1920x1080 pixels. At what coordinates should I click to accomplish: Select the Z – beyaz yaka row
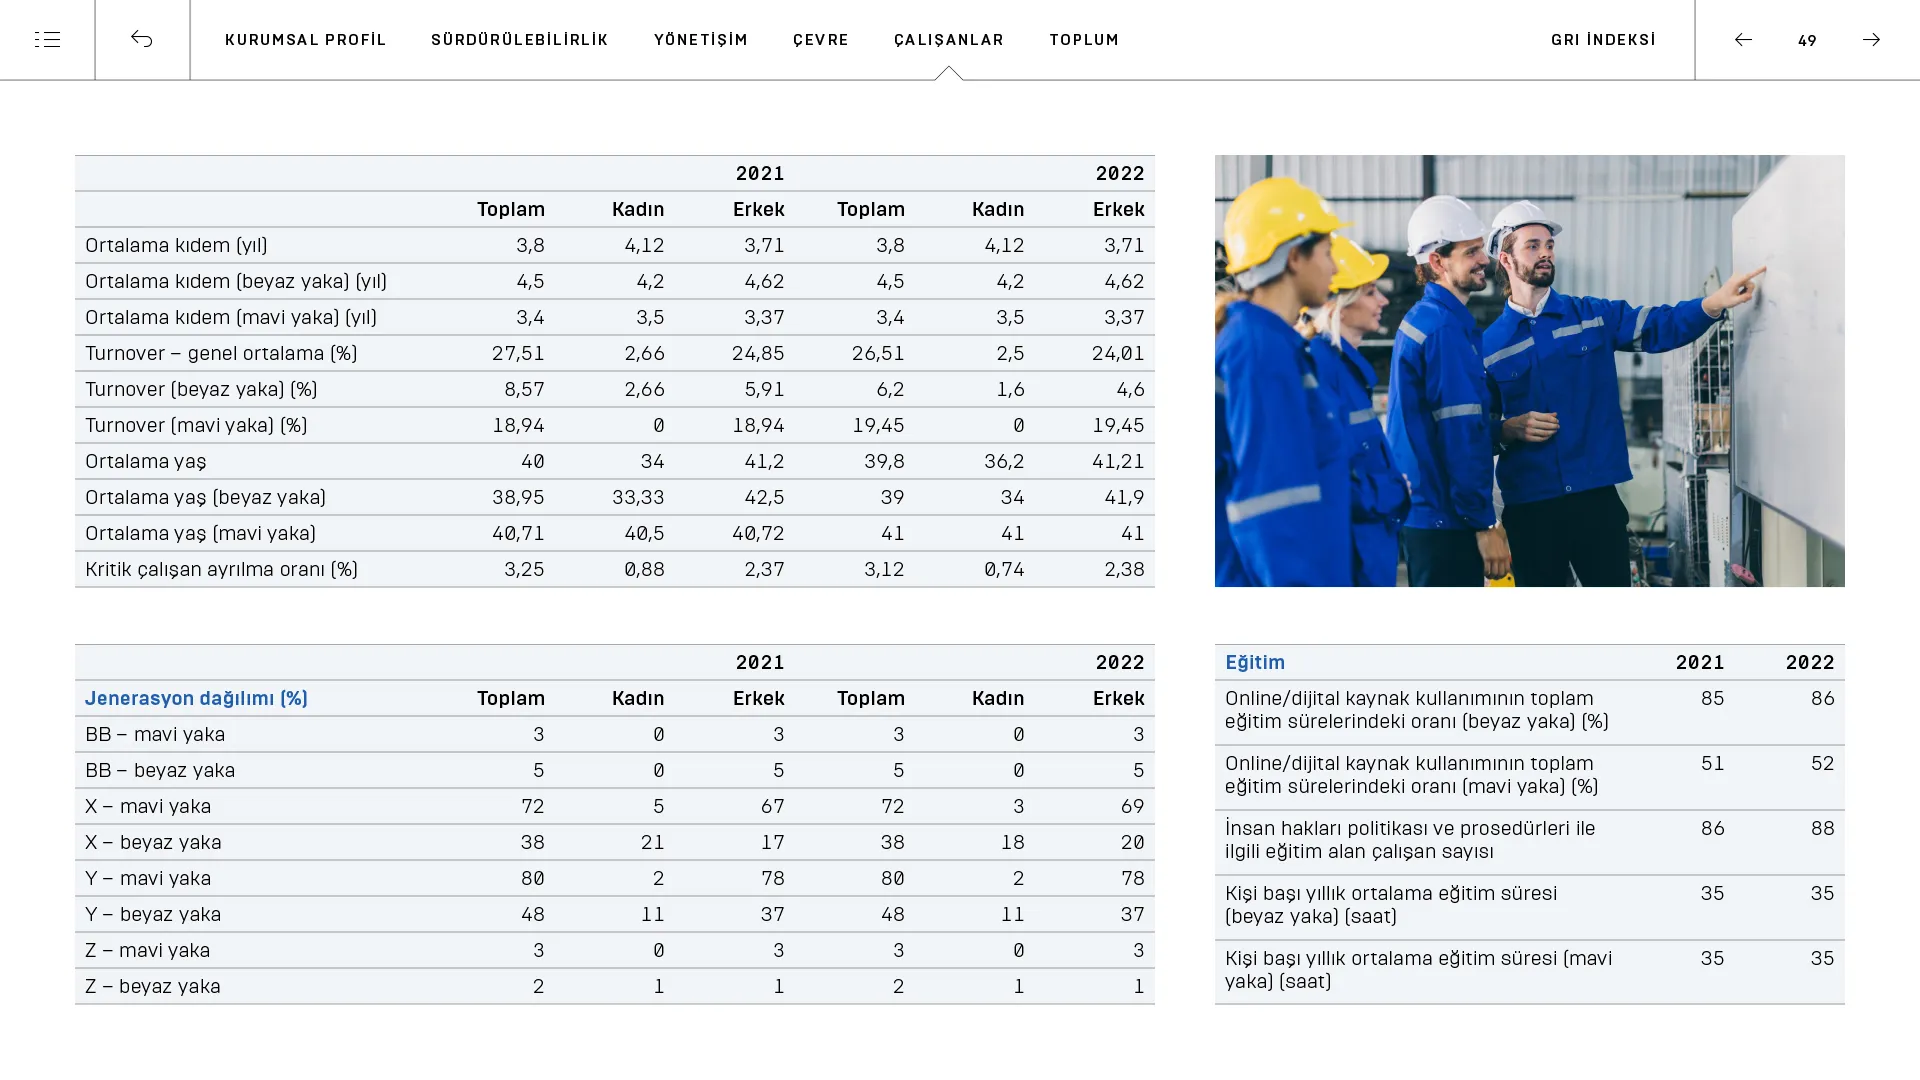coord(614,986)
